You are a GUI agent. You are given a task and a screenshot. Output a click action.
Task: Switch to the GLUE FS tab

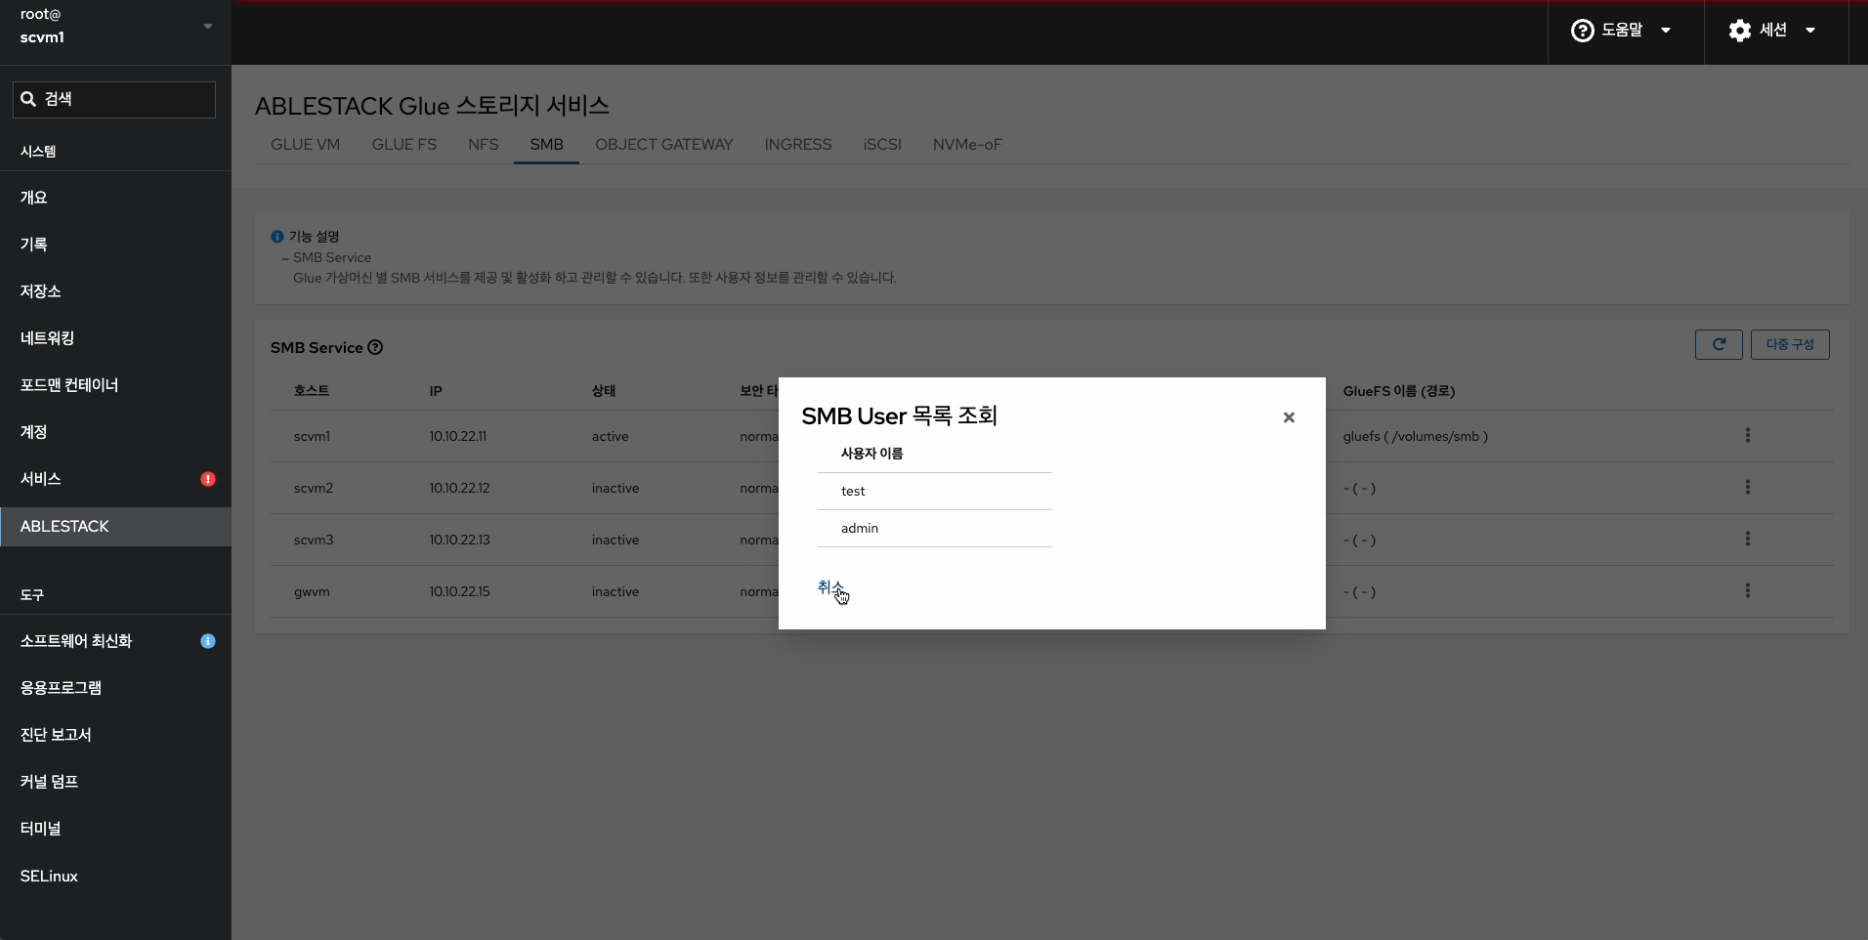[x=404, y=145]
